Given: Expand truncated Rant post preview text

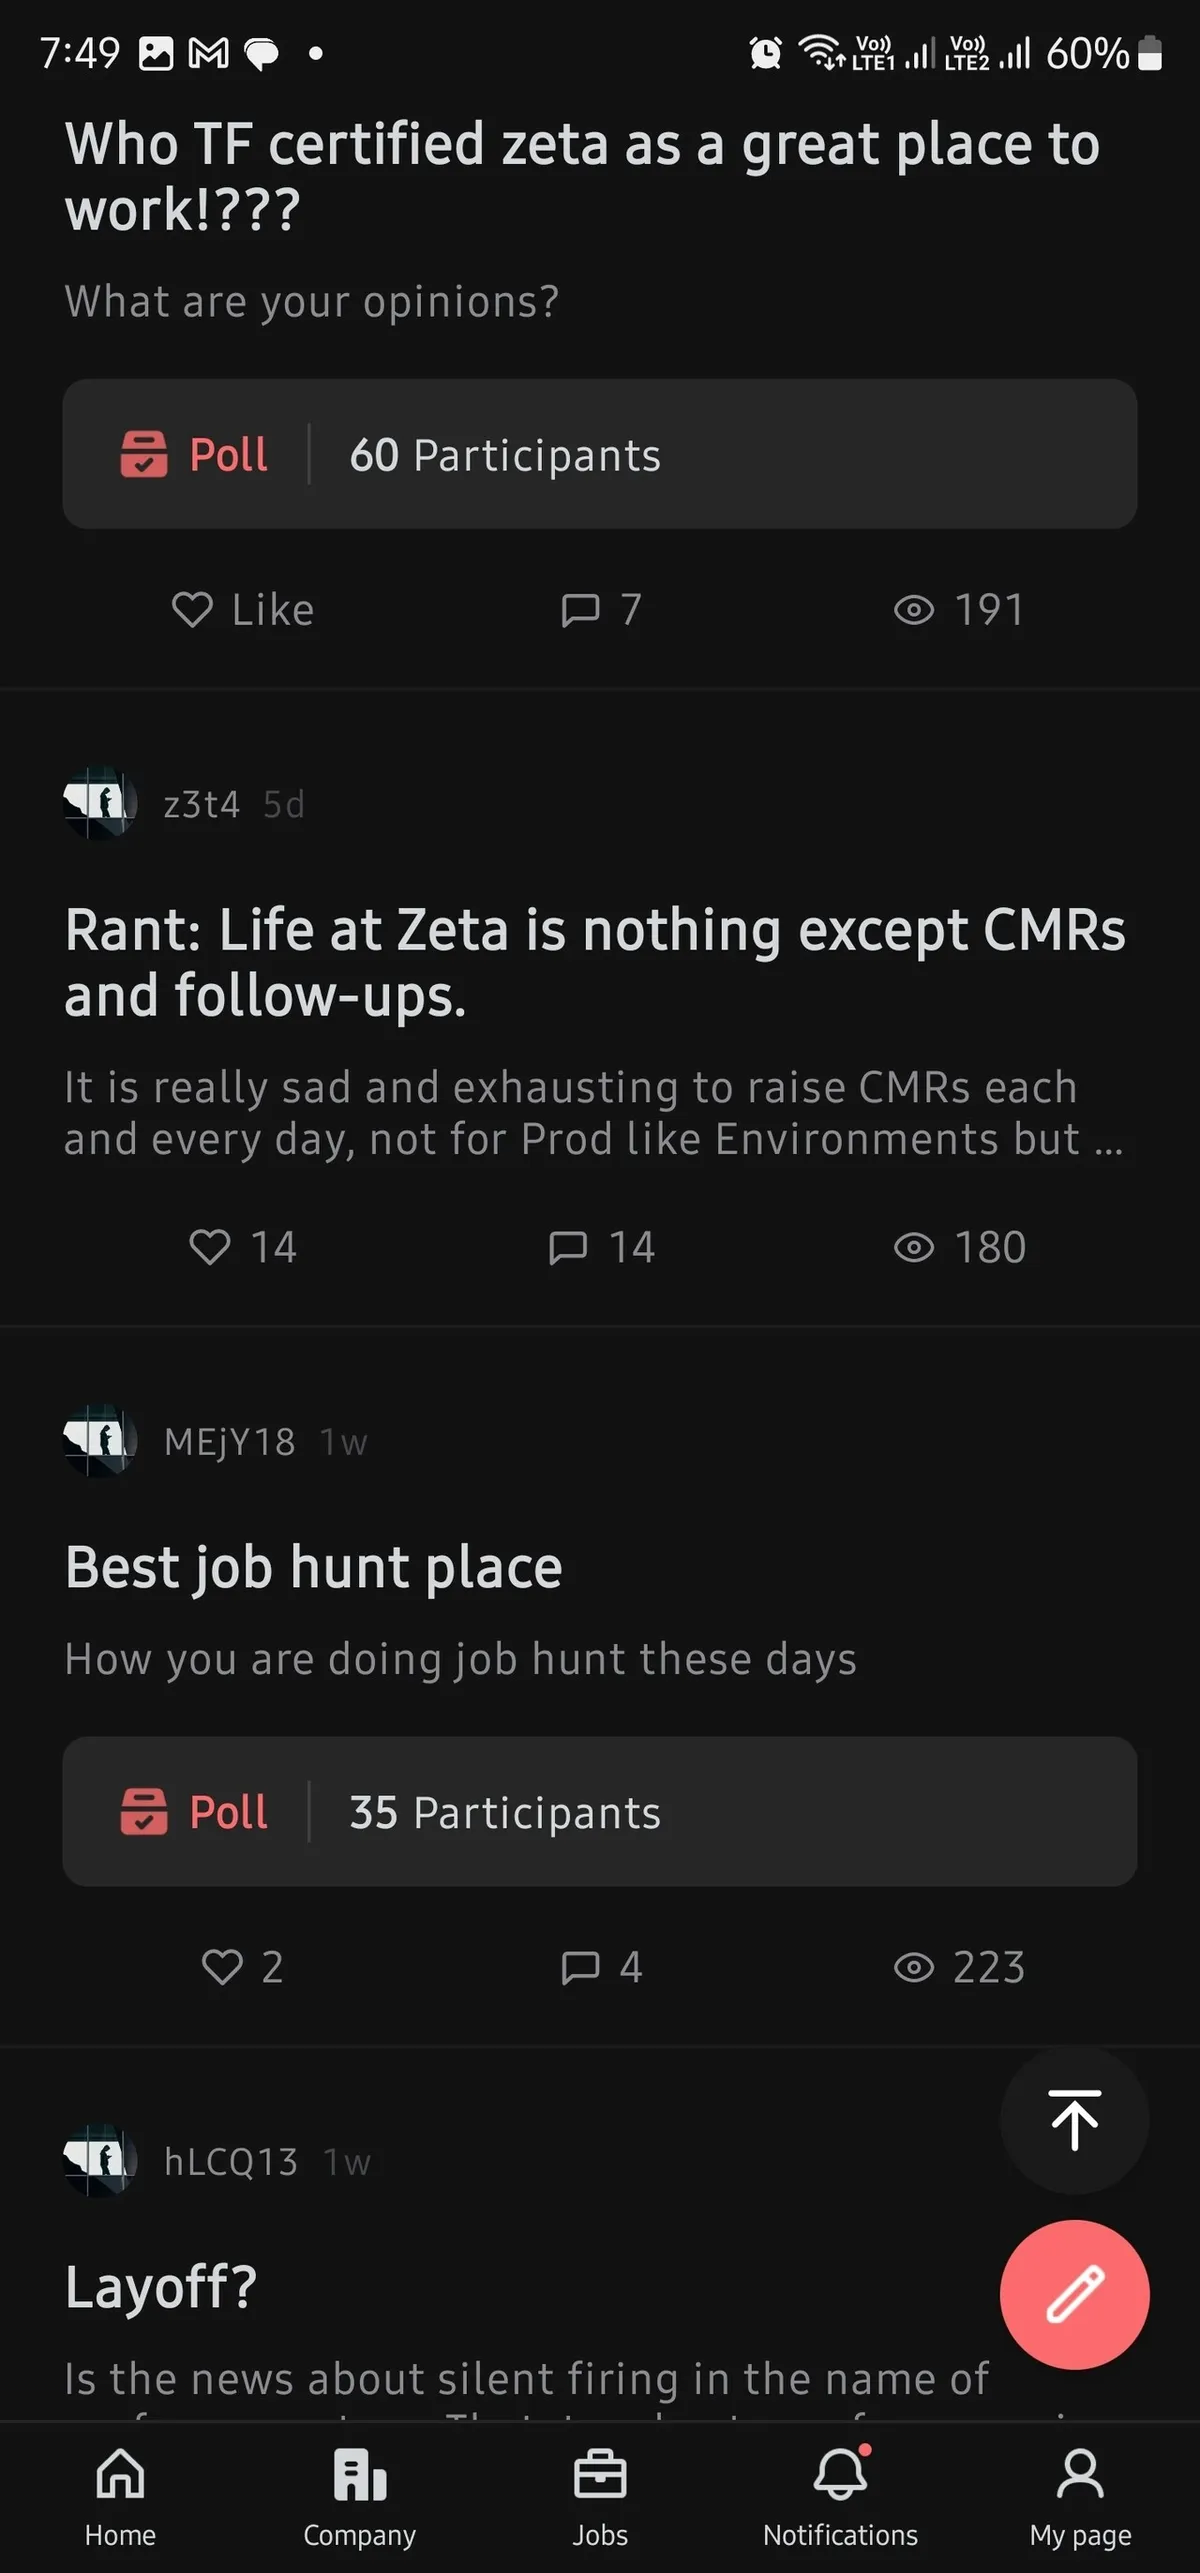Looking at the screenshot, I should pos(594,1113).
